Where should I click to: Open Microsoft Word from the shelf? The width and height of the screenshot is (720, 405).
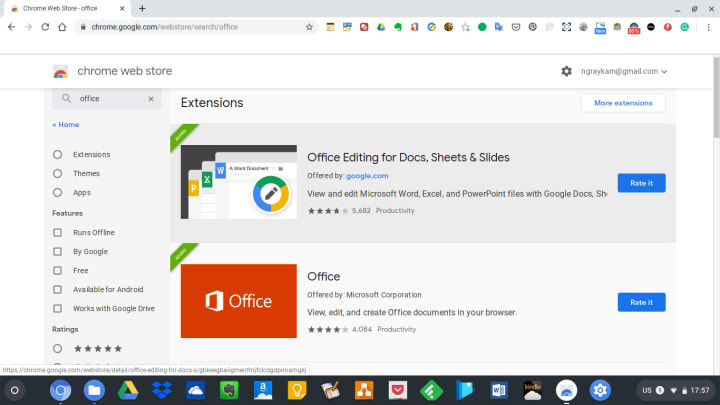[499, 390]
